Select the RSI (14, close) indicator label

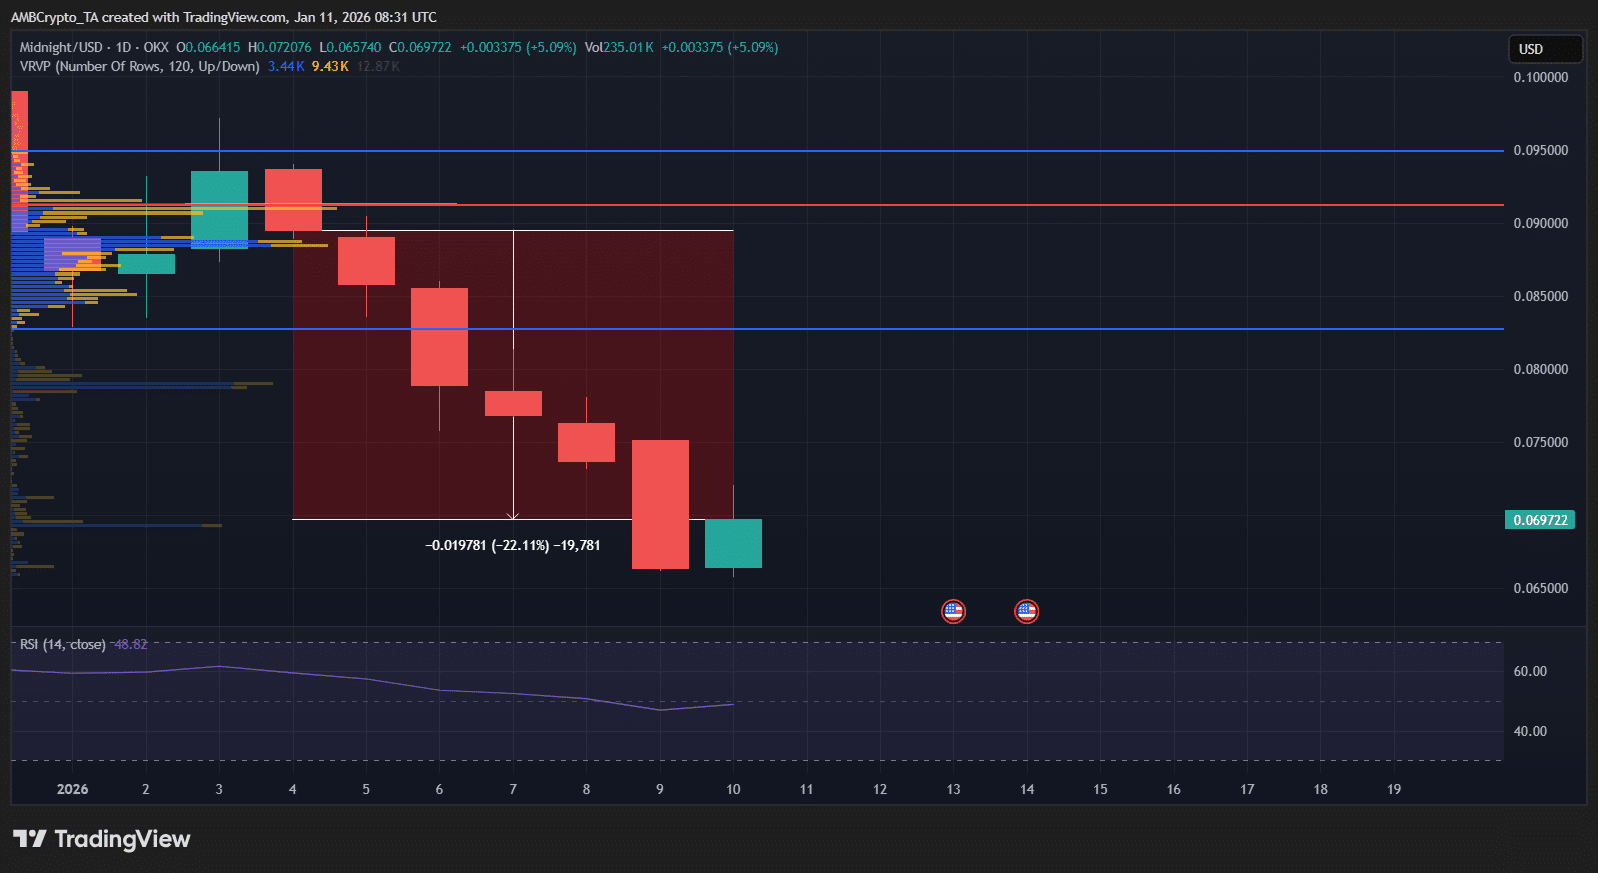62,644
